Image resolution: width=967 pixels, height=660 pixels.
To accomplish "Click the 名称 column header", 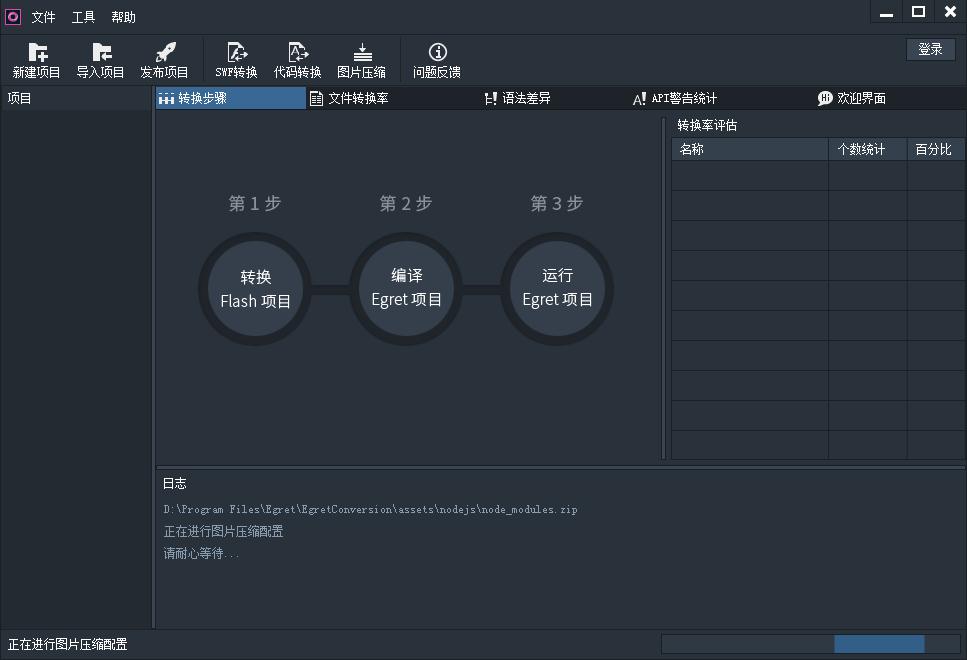I will coord(750,149).
